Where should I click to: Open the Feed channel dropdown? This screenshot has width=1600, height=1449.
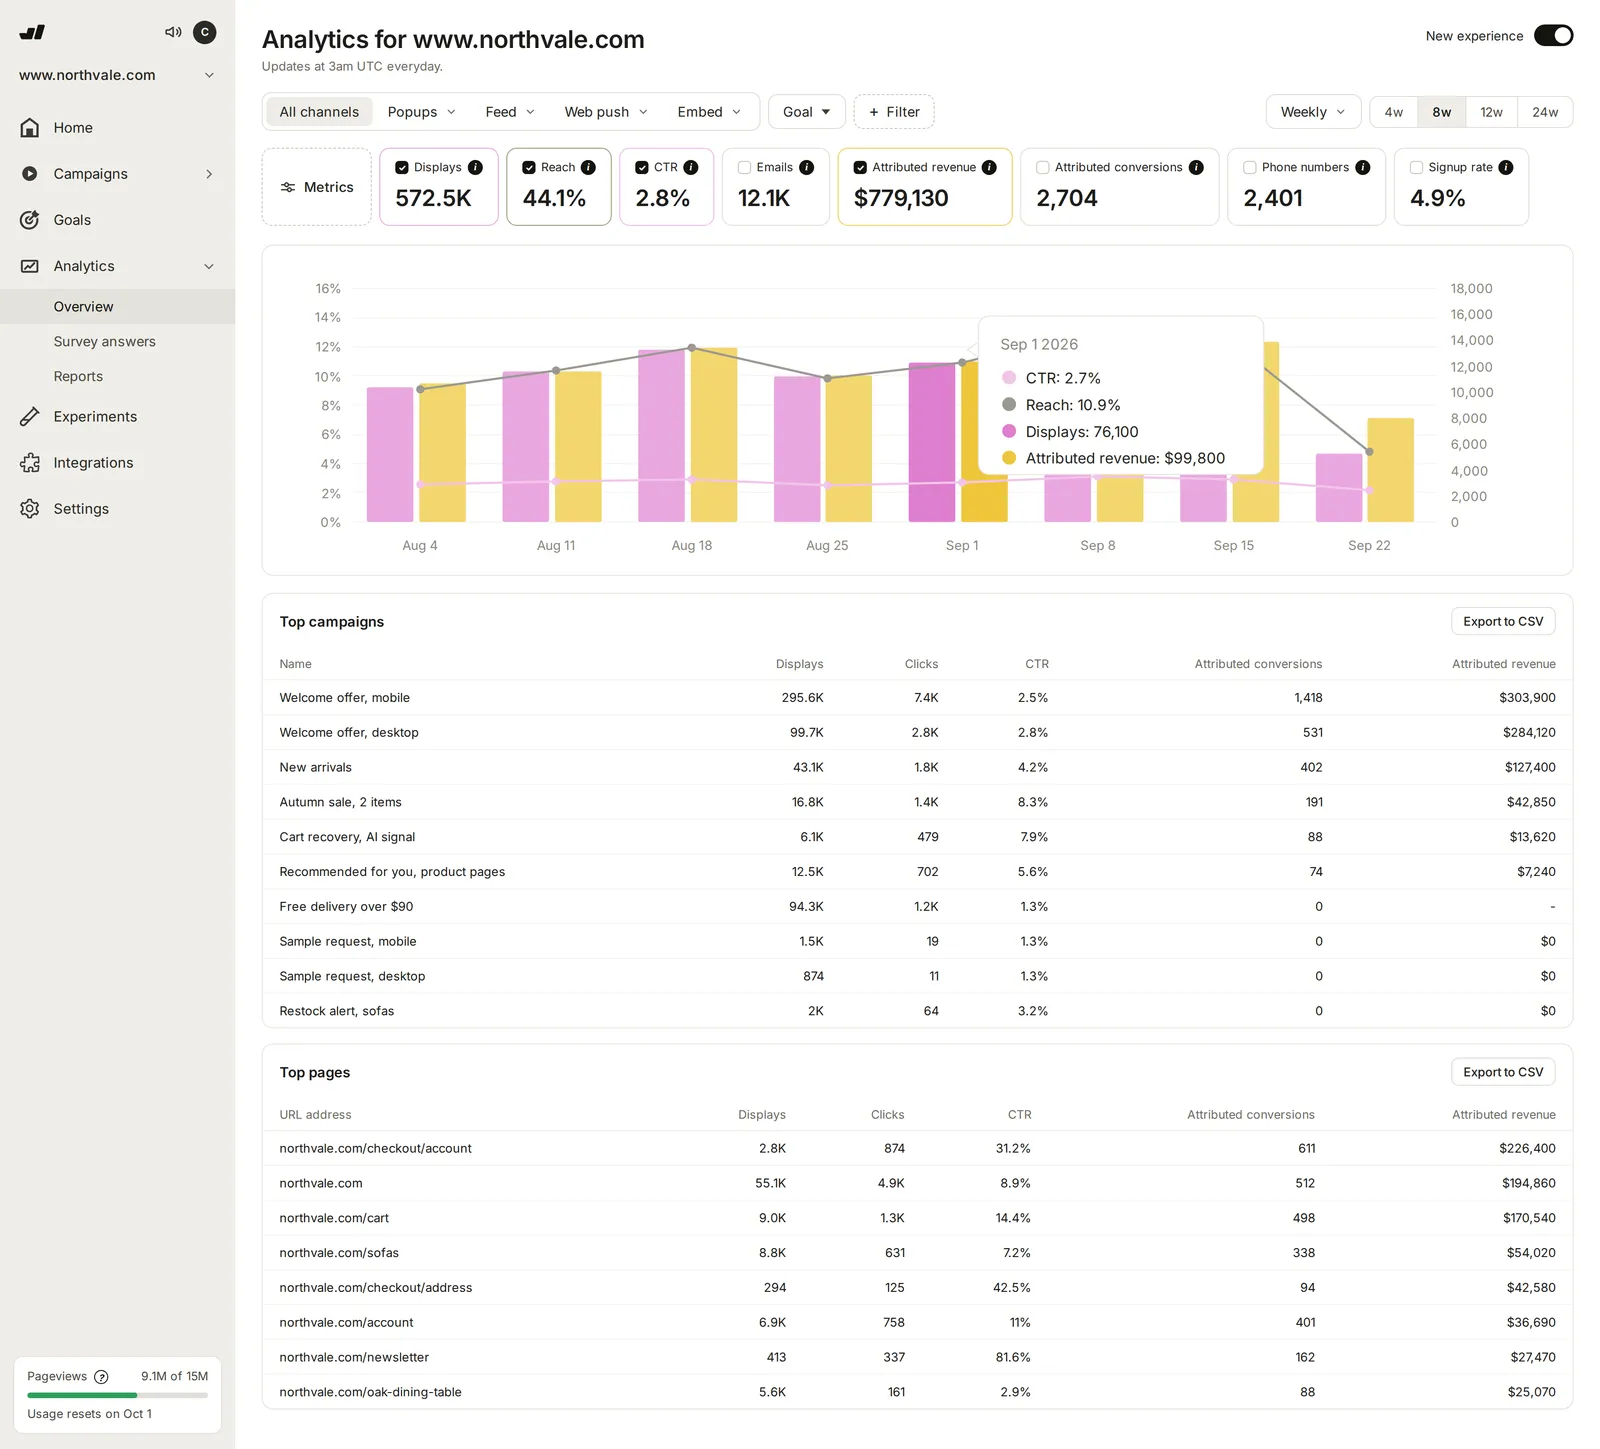click(x=510, y=112)
